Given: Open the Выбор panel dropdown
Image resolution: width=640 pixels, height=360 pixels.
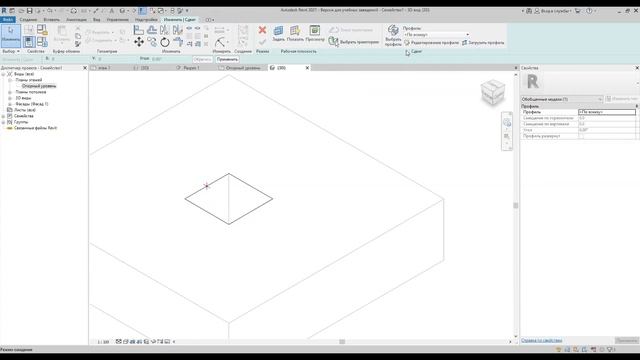Looking at the screenshot, I should click(11, 51).
